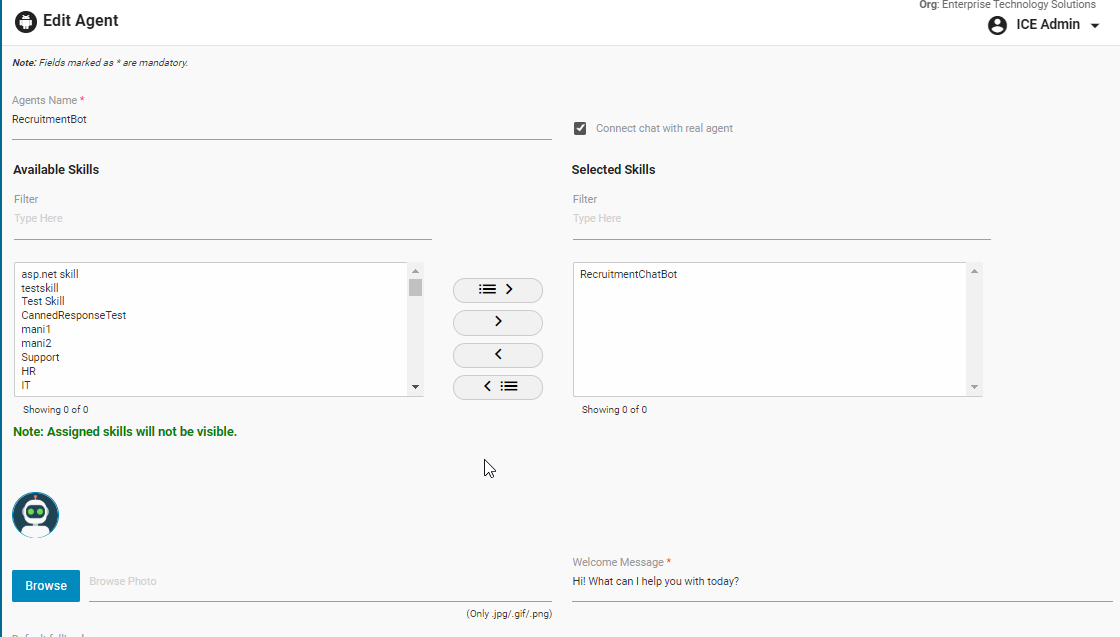
Task: Select the Support skill in list
Action: pyautogui.click(x=40, y=357)
